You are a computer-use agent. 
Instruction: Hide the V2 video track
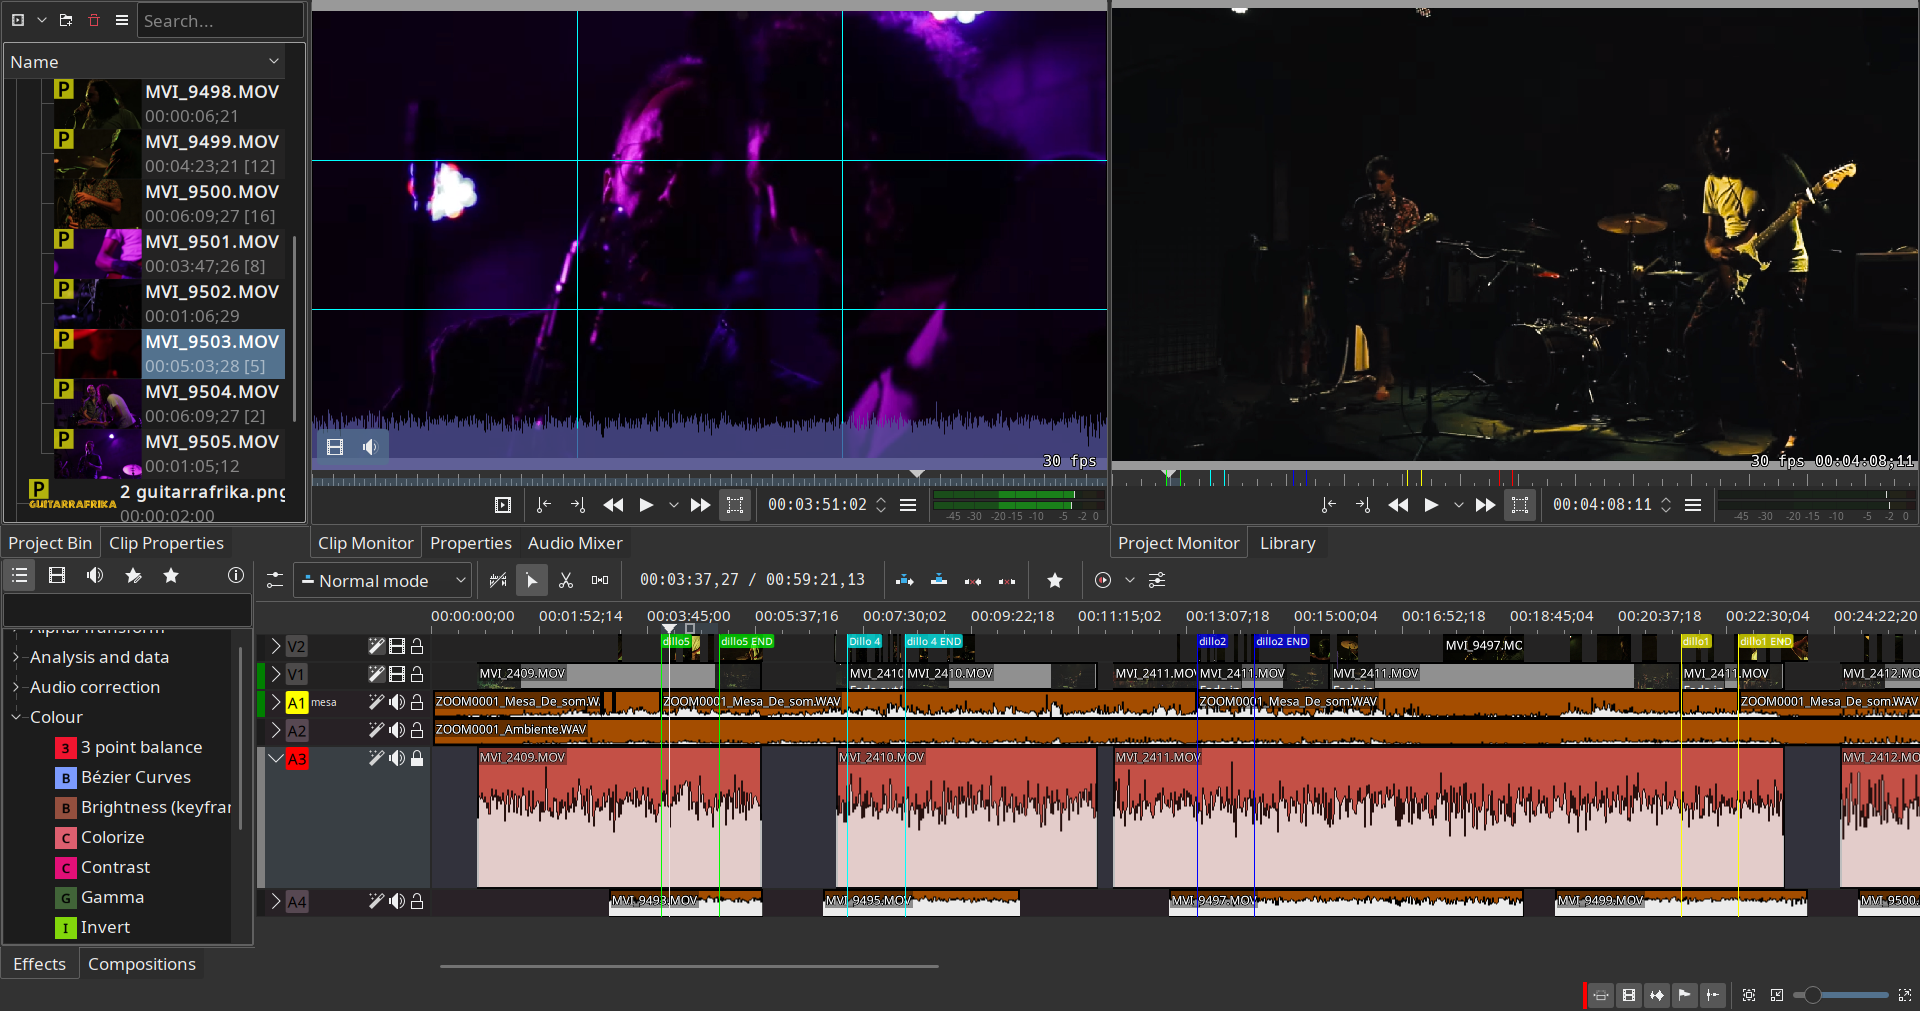(x=397, y=647)
